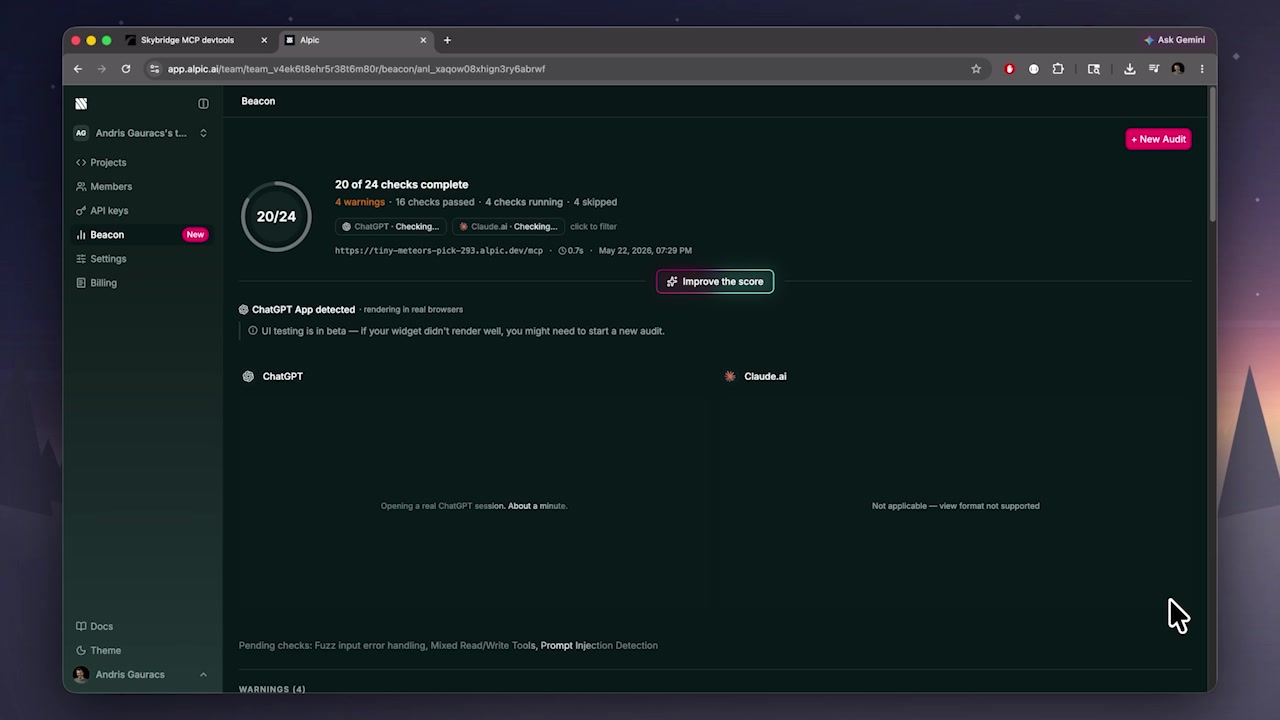Bookmark this page with the star icon
The width and height of the screenshot is (1280, 720).
tap(976, 69)
